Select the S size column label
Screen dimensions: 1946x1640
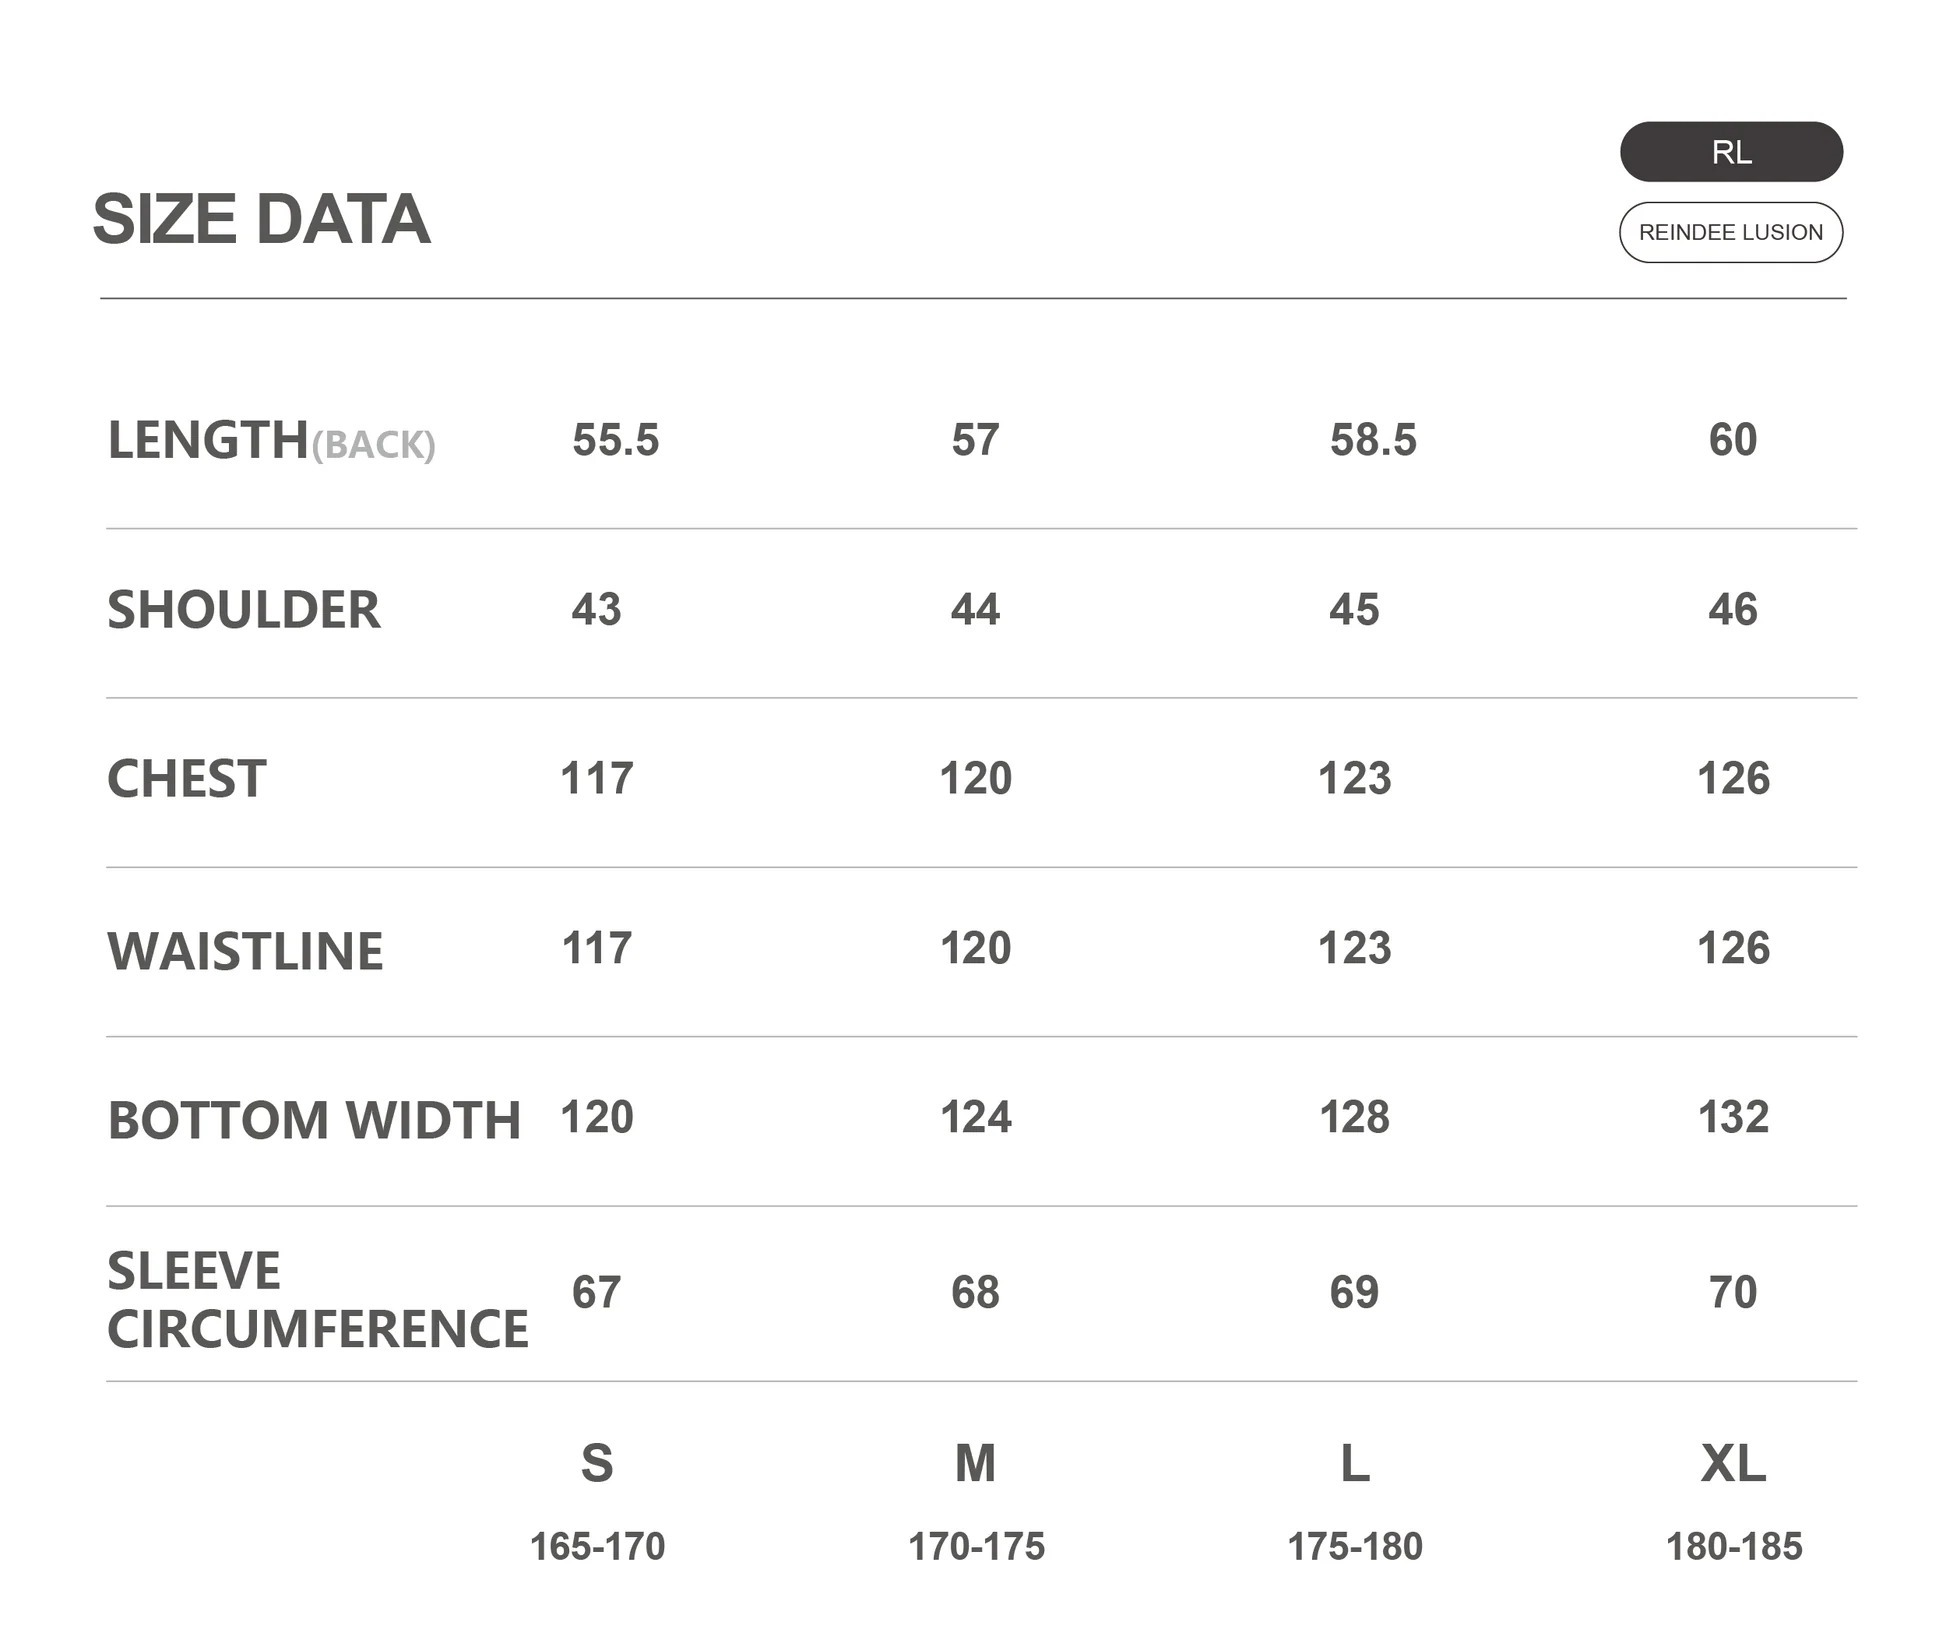597,1463
